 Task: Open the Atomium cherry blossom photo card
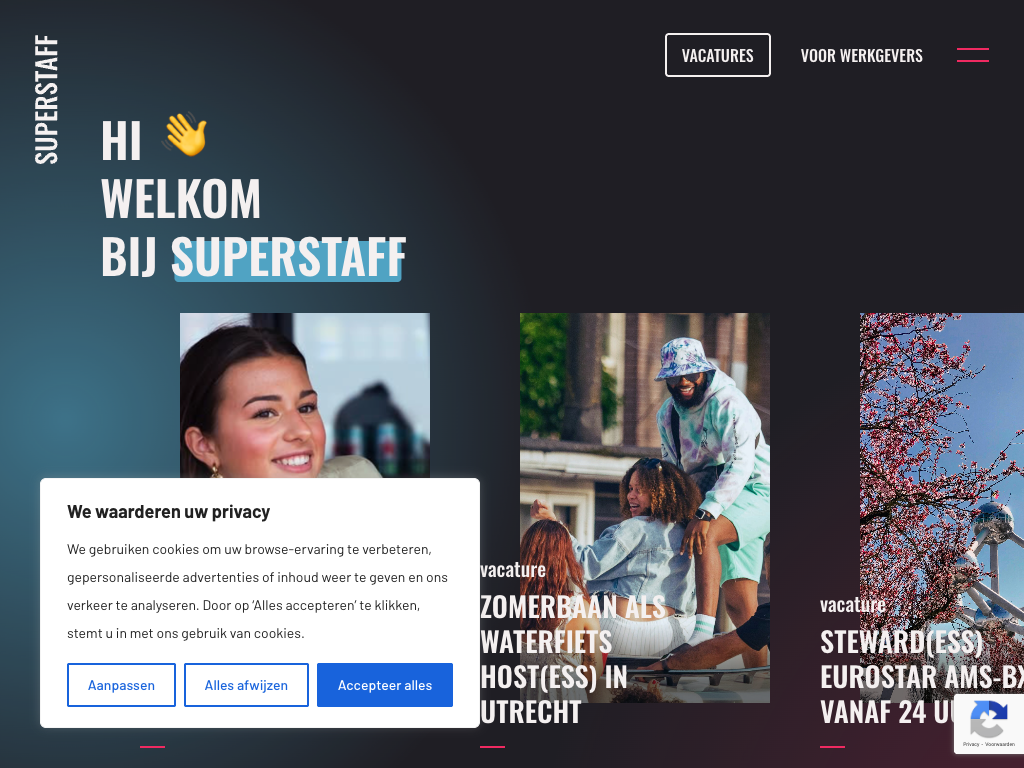click(942, 507)
